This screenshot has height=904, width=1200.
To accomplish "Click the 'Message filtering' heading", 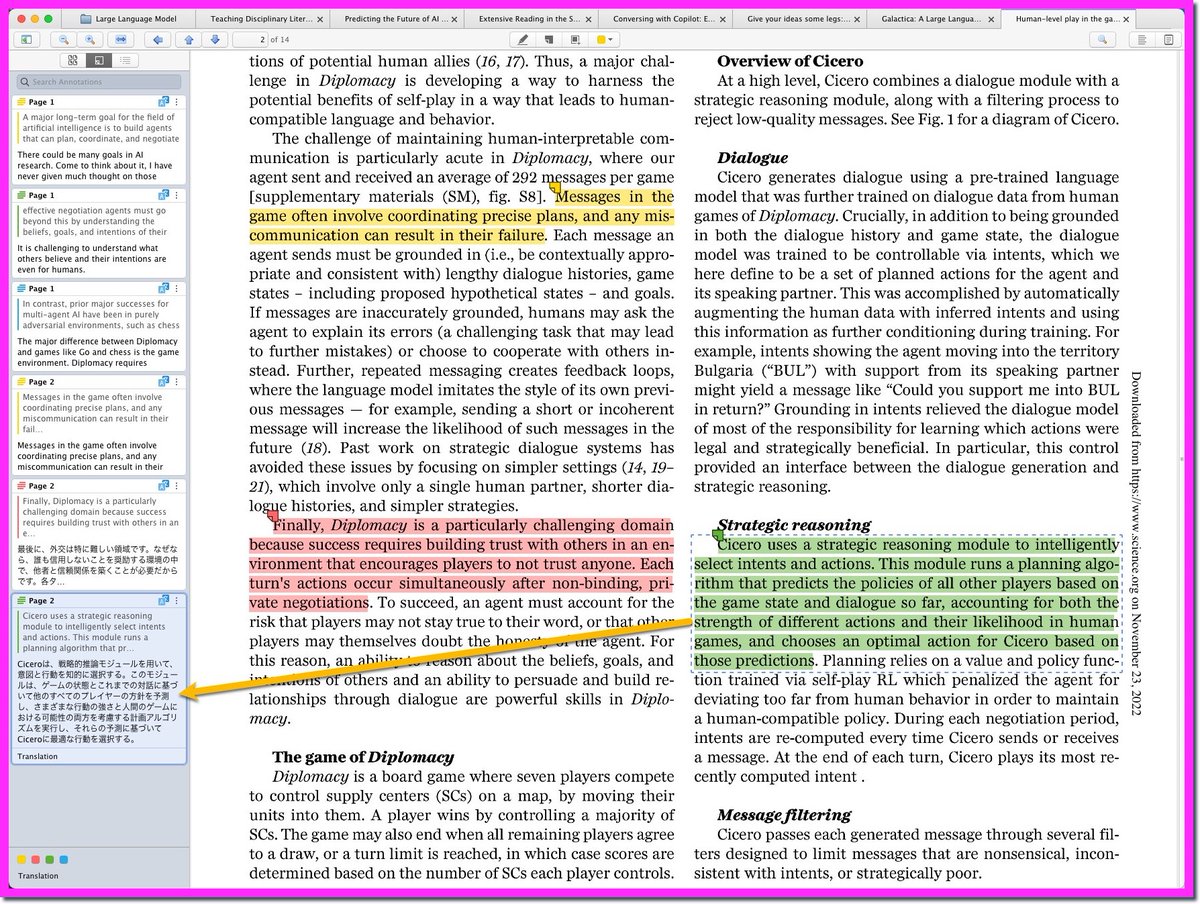I will [784, 815].
